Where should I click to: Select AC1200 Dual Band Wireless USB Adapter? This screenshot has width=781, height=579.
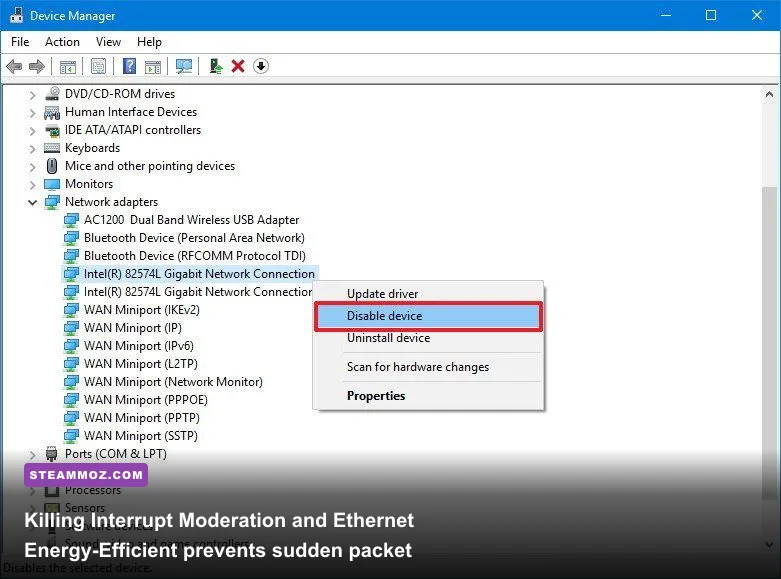point(191,220)
